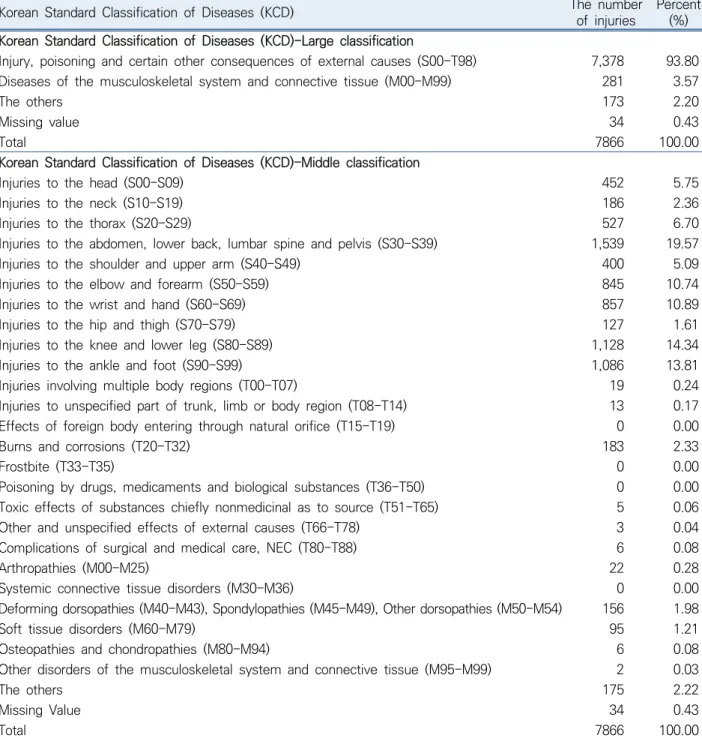This screenshot has height=738, width=702.
Task: Select 'Osteopathies and chondropathies (M80-M94)' label
Action: coord(135,648)
